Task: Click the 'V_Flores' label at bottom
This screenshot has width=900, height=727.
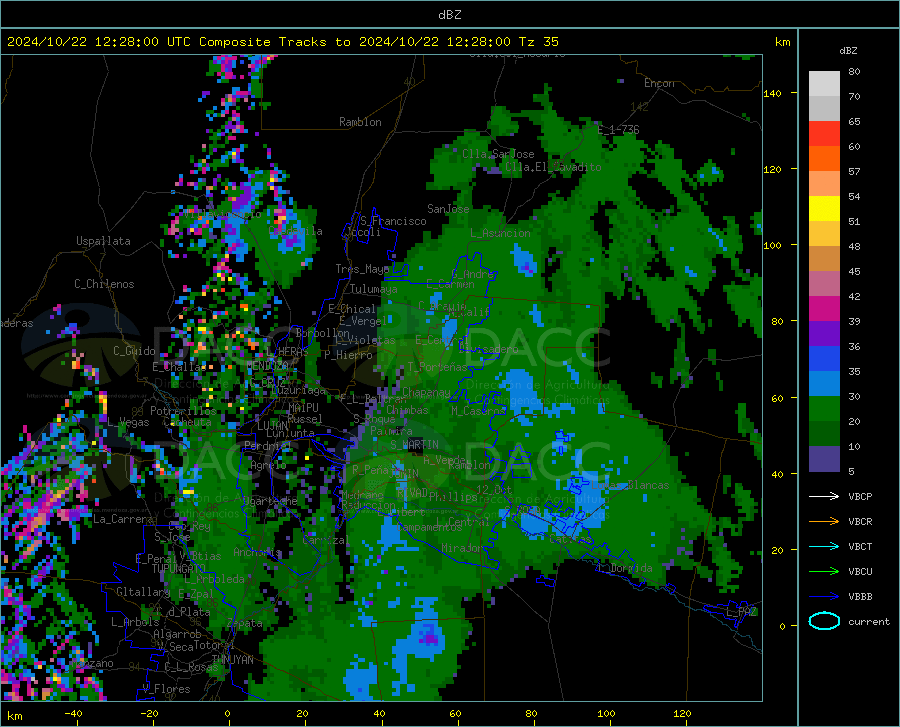Action: pos(166,689)
